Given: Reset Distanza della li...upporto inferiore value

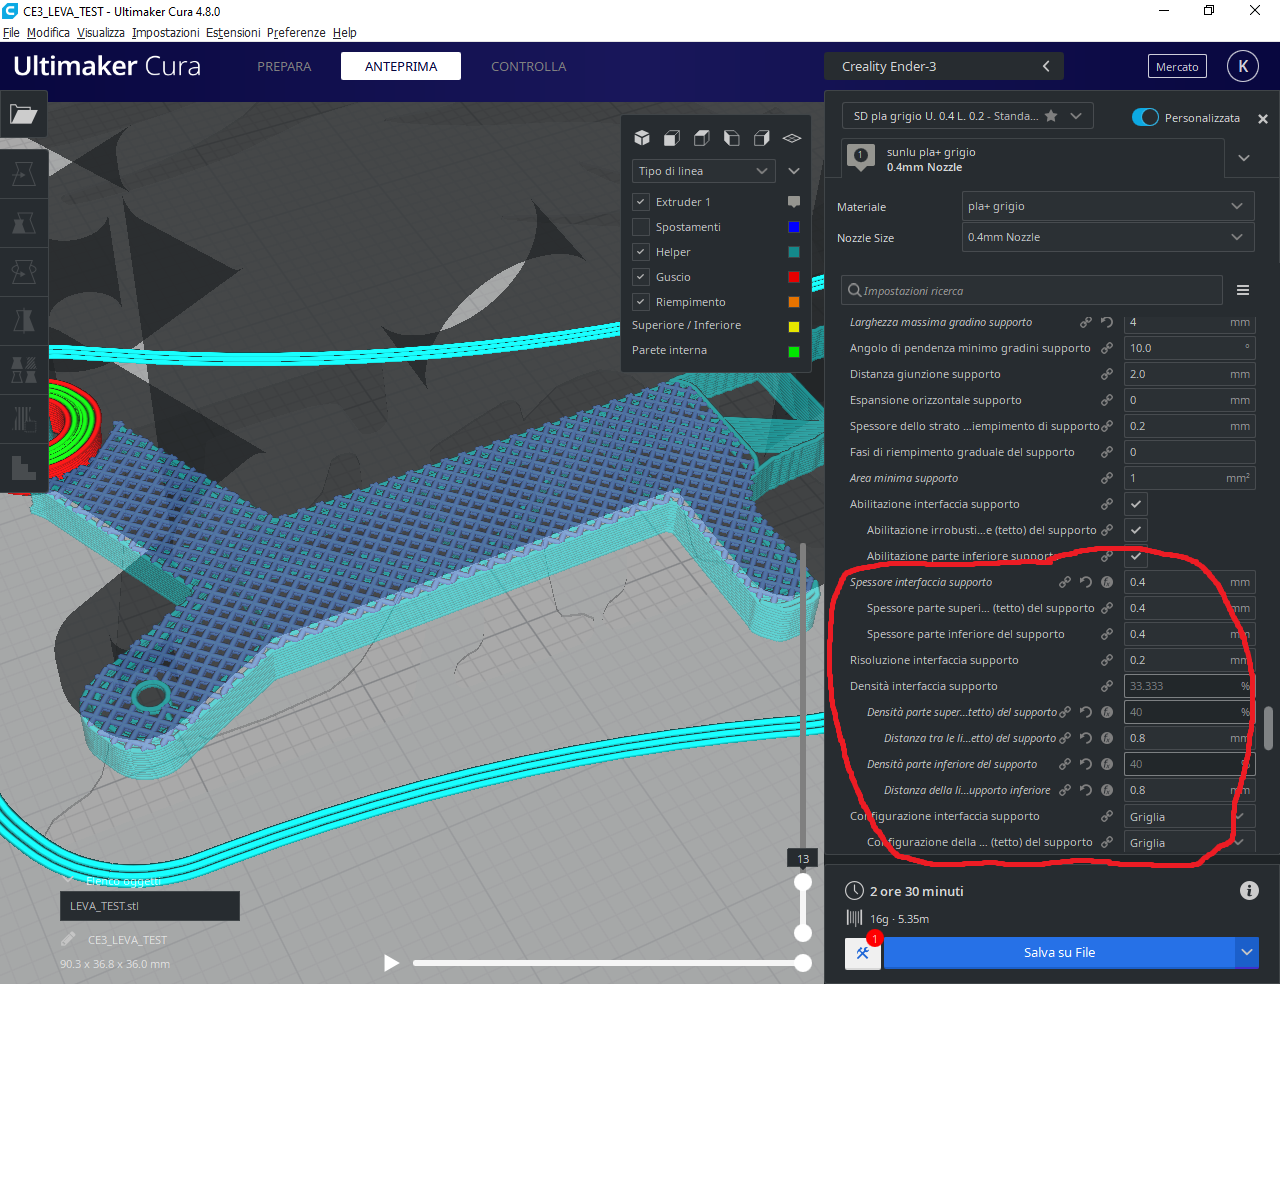Looking at the screenshot, I should pos(1086,790).
